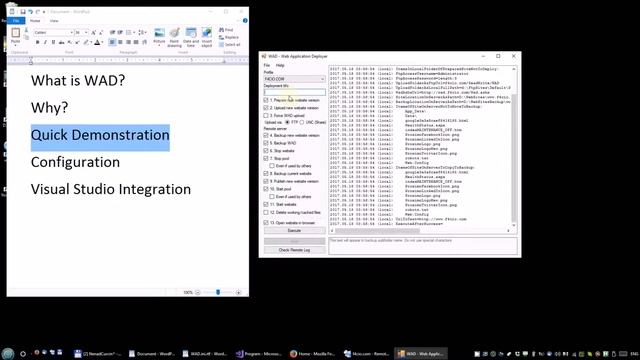Toggle '1. Prepare new website version' checkbox
The height and width of the screenshot is (360, 640).
[266, 100]
